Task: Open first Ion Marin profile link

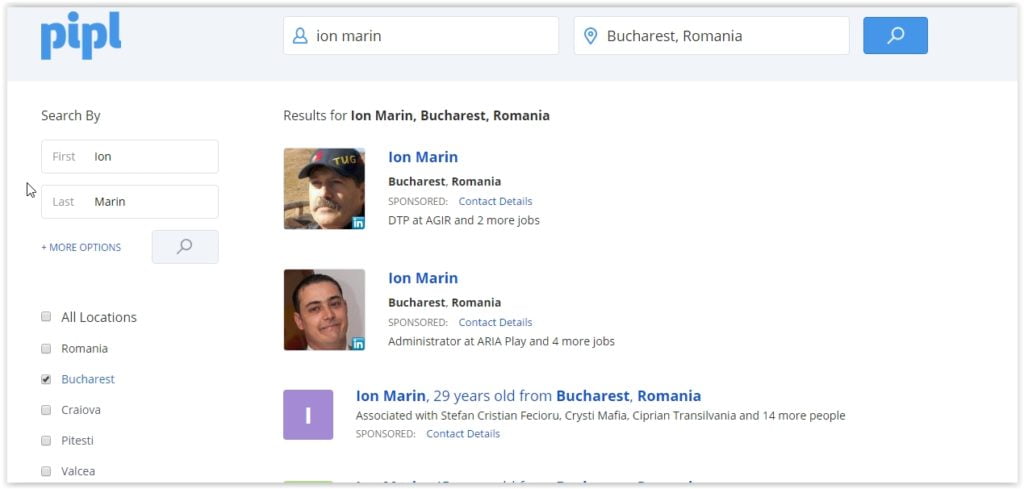Action: tap(423, 157)
